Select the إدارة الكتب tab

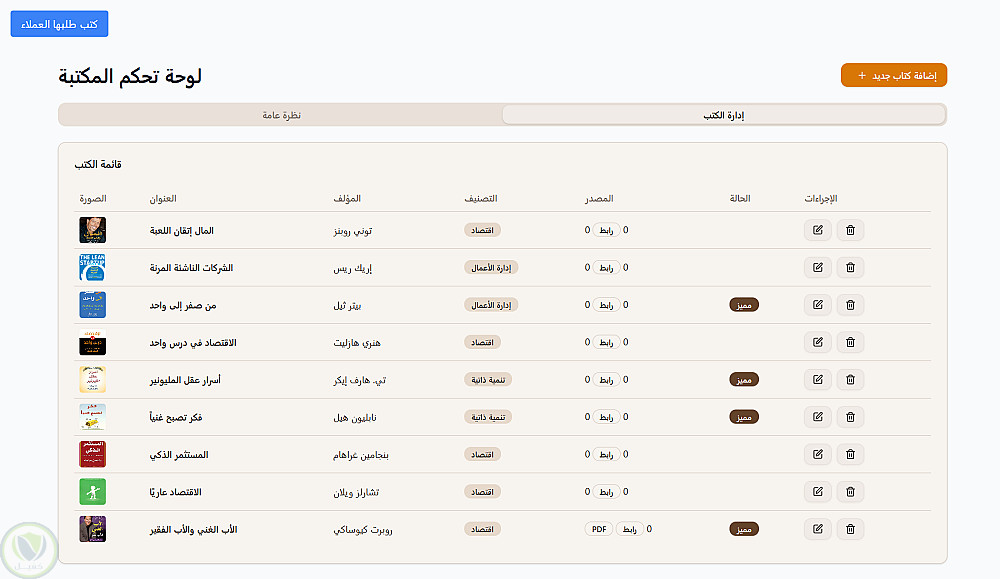723,115
